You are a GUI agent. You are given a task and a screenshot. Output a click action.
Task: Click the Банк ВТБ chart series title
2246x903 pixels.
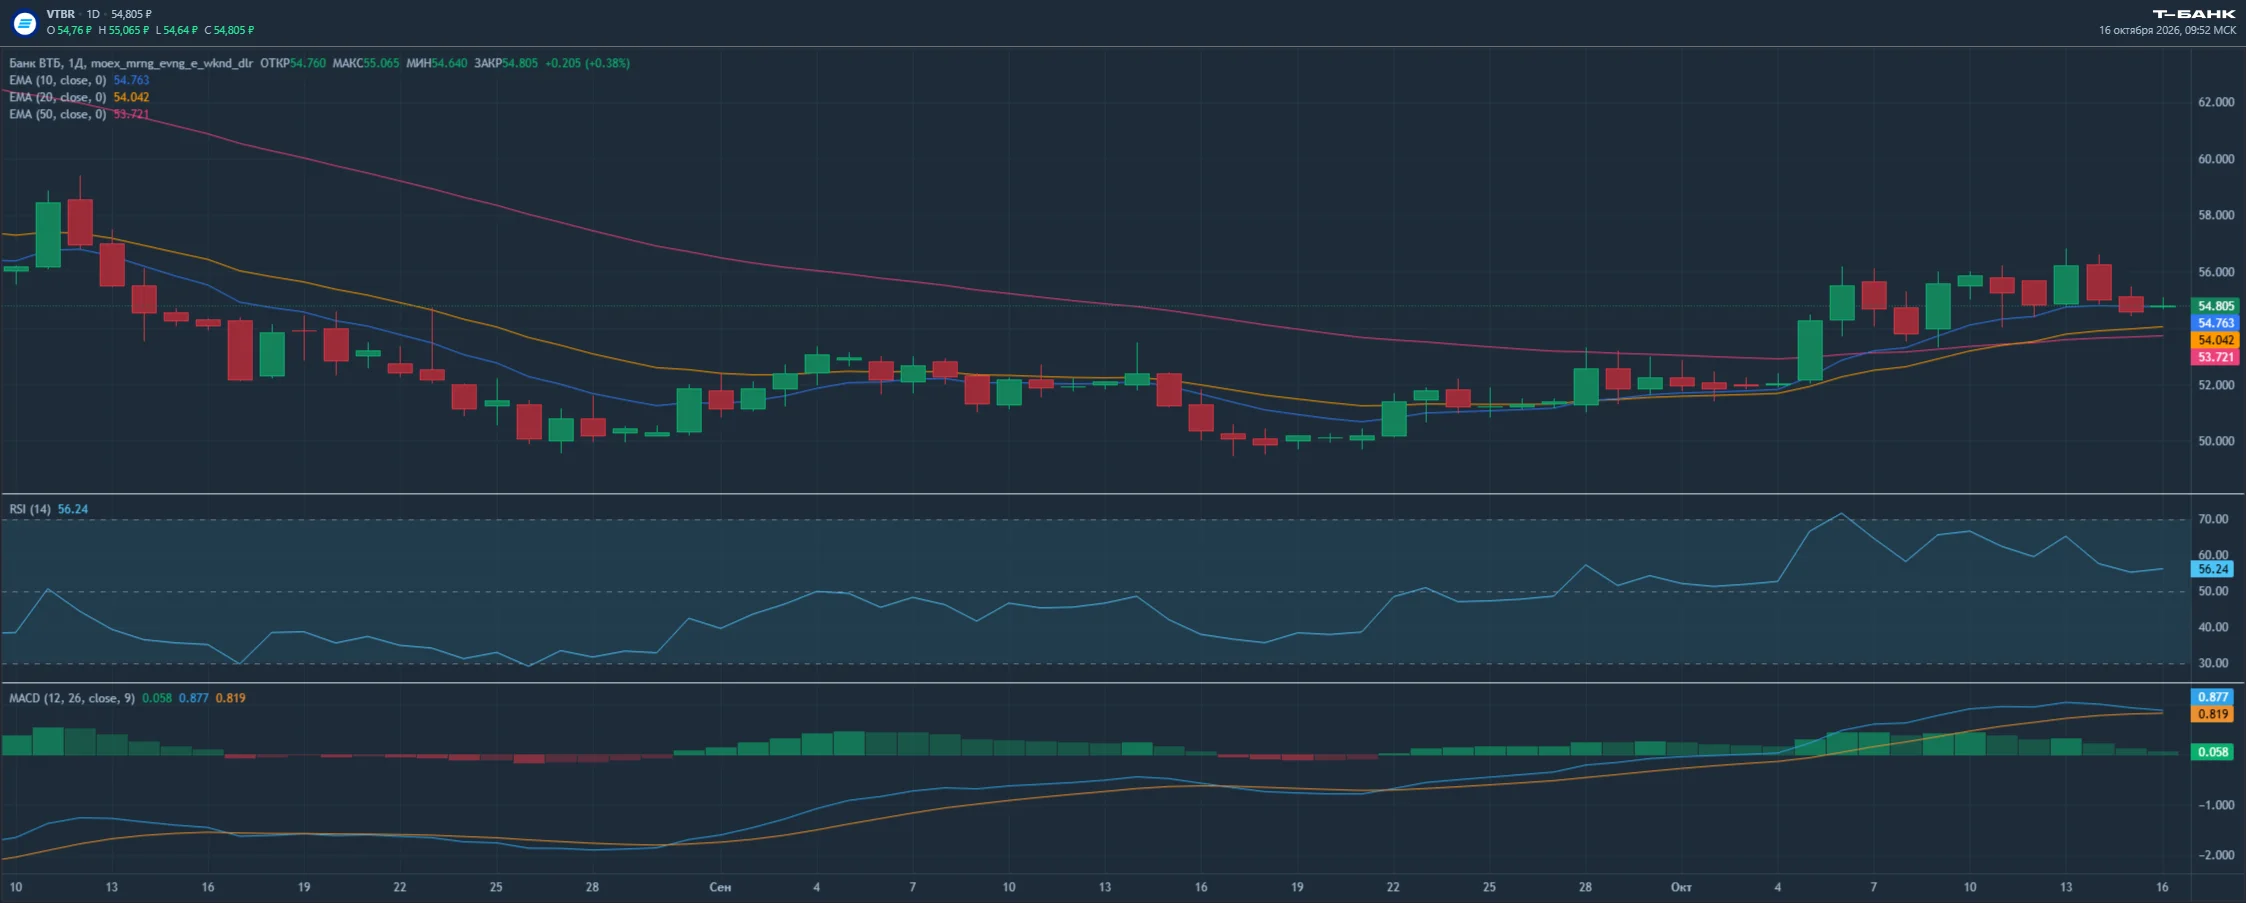click(131, 63)
